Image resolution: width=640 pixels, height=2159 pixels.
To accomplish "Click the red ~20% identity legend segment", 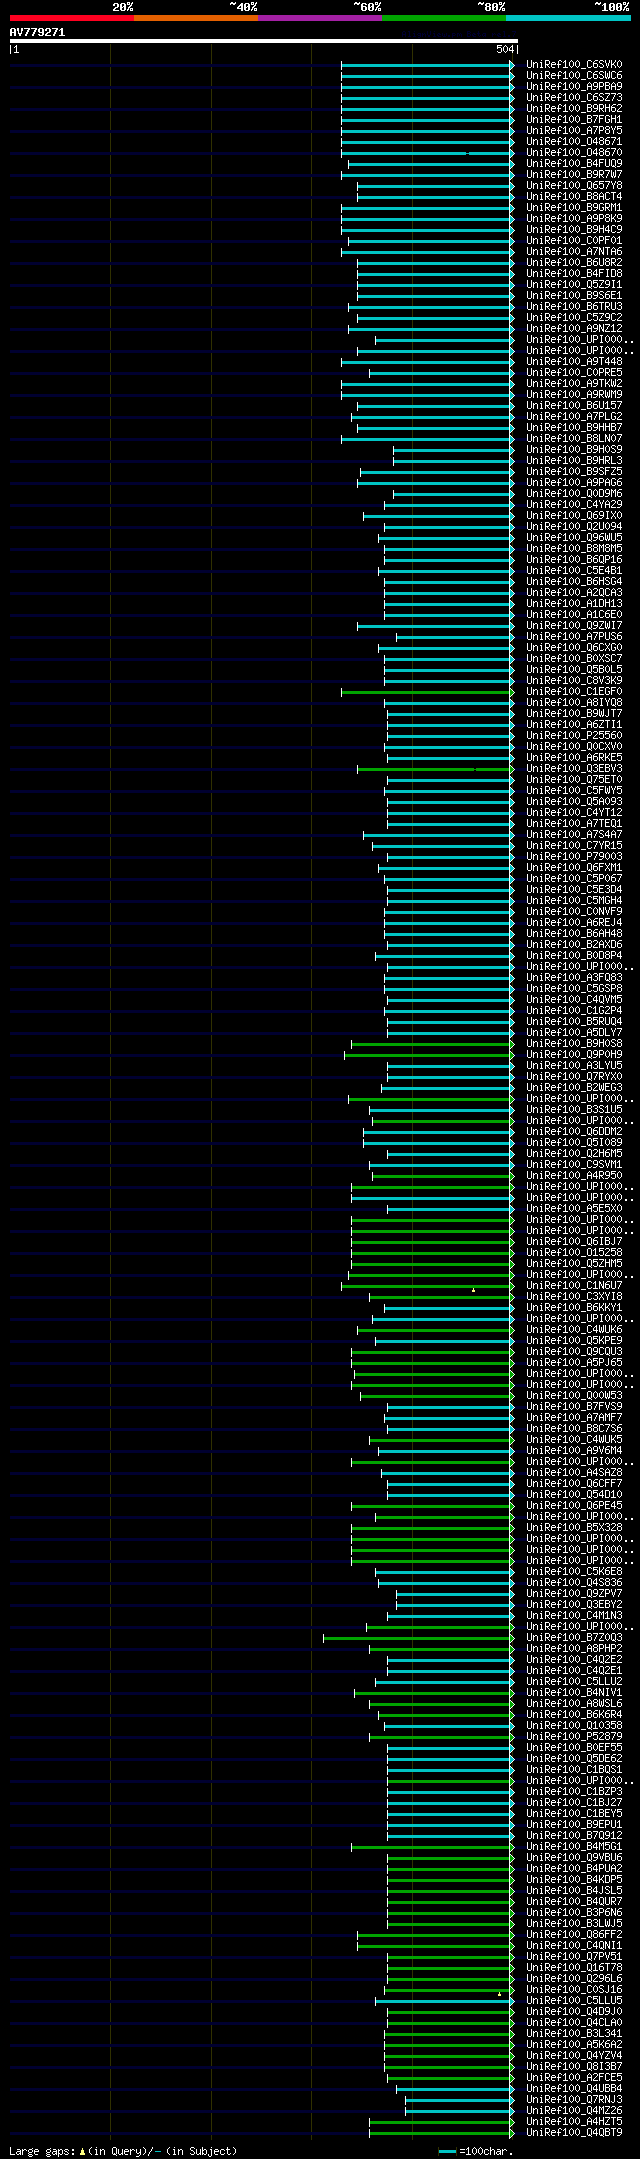I will point(72,18).
